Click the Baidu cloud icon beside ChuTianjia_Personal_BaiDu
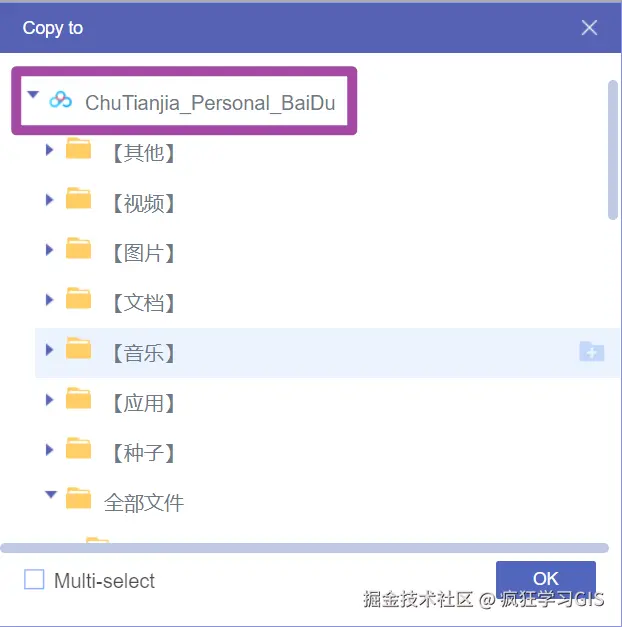This screenshot has height=627, width=622. pyautogui.click(x=61, y=99)
